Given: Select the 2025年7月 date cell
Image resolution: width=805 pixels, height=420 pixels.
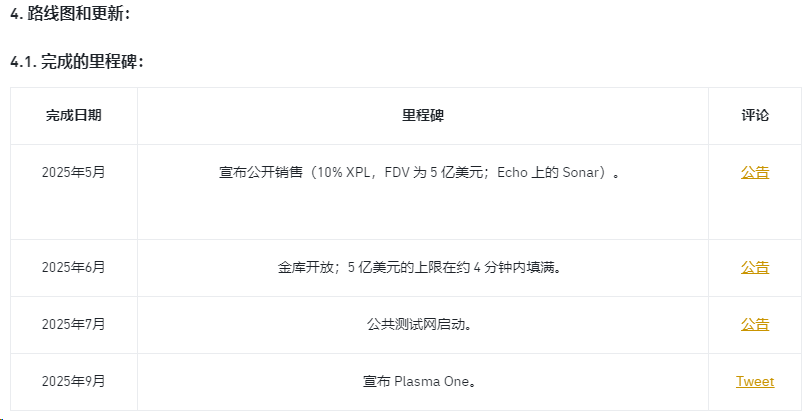Looking at the screenshot, I should click(x=73, y=324).
